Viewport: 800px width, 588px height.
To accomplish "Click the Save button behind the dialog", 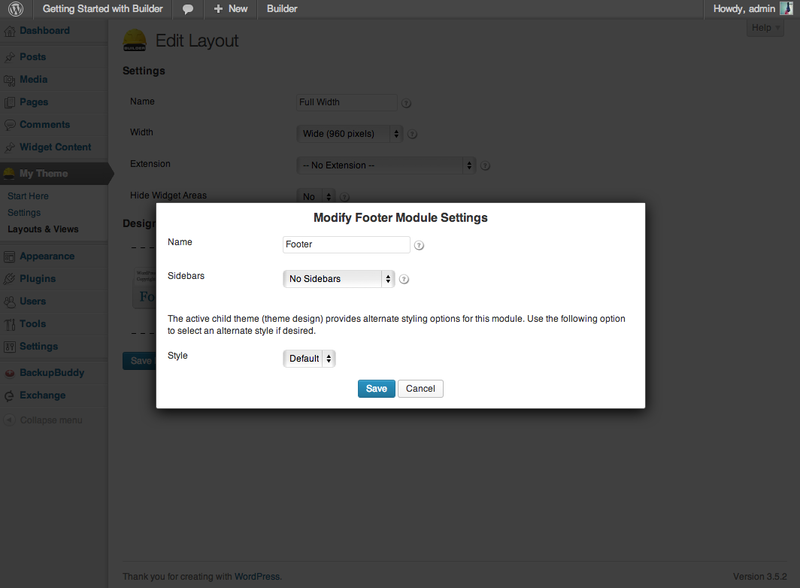I will click(139, 361).
